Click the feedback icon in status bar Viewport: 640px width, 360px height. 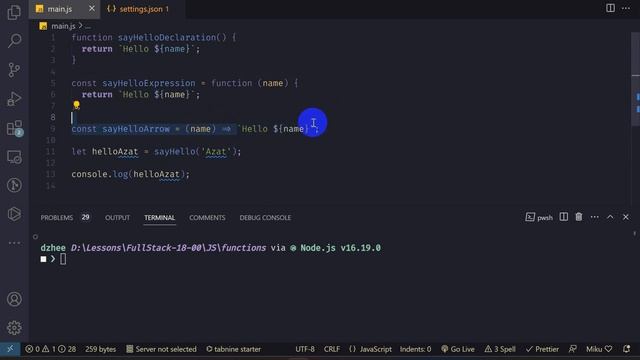tap(573, 349)
